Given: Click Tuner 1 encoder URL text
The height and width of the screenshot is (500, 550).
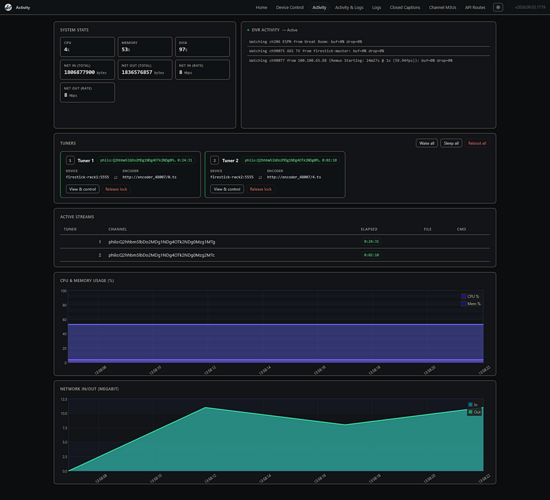Looking at the screenshot, I should [149, 177].
